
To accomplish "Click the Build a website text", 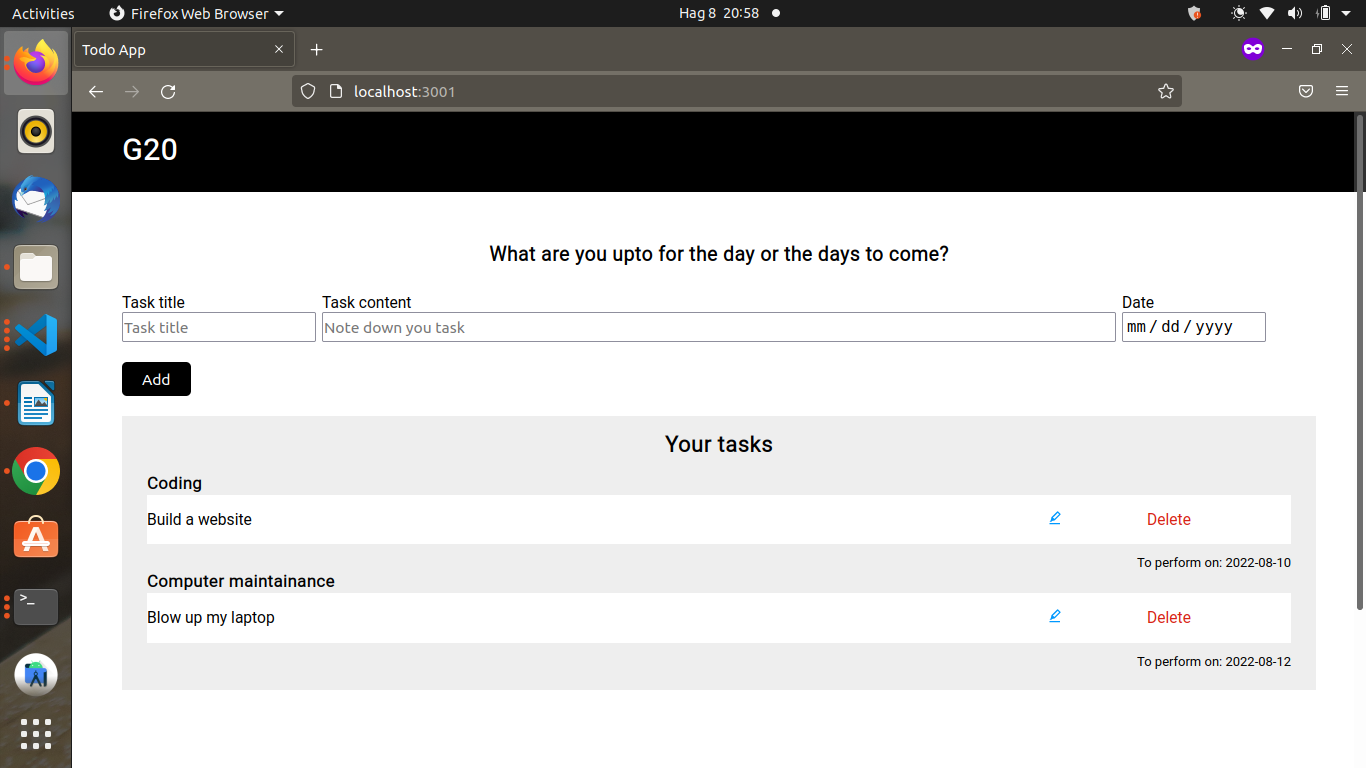I will point(199,519).
